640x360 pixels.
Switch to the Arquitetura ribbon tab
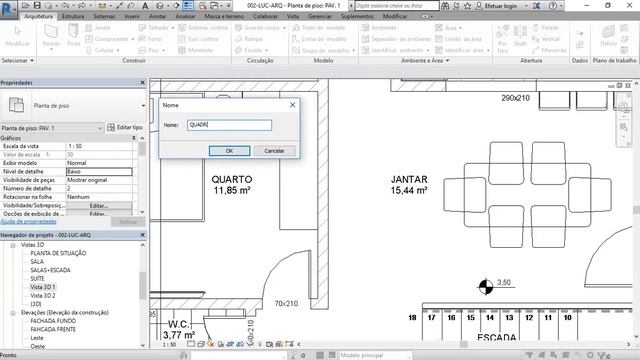[38, 16]
